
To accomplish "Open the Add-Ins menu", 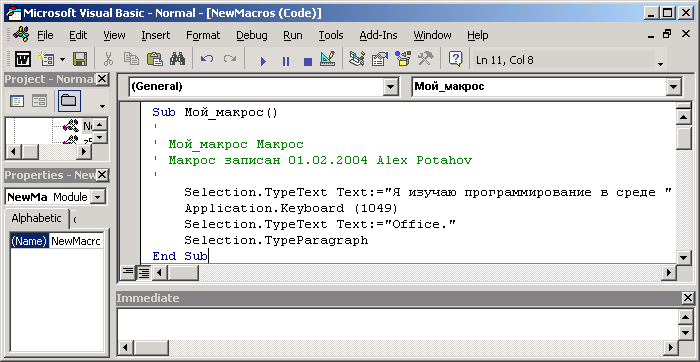I will pos(379,35).
